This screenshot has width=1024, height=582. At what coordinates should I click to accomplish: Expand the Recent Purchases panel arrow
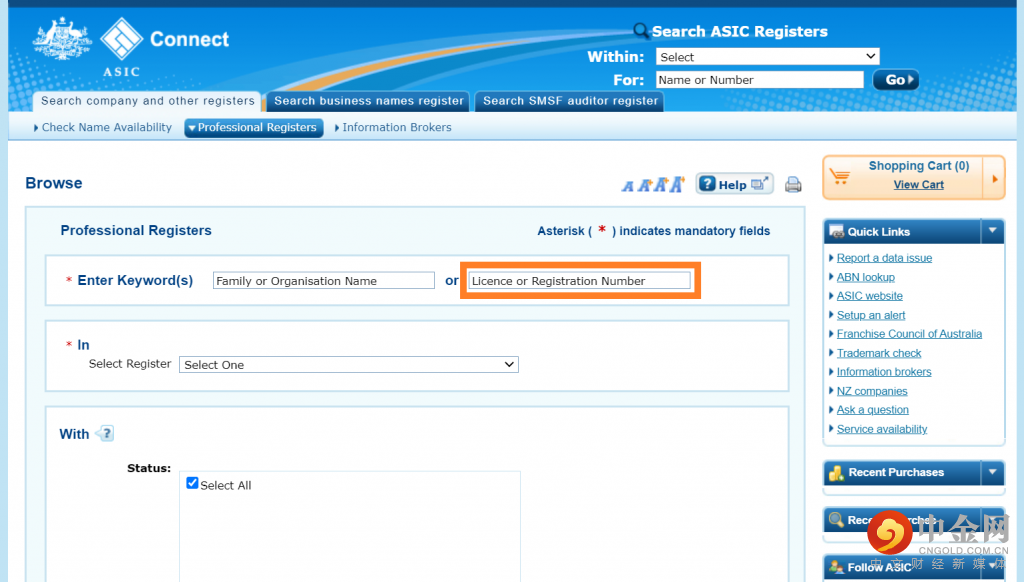pyautogui.click(x=993, y=472)
